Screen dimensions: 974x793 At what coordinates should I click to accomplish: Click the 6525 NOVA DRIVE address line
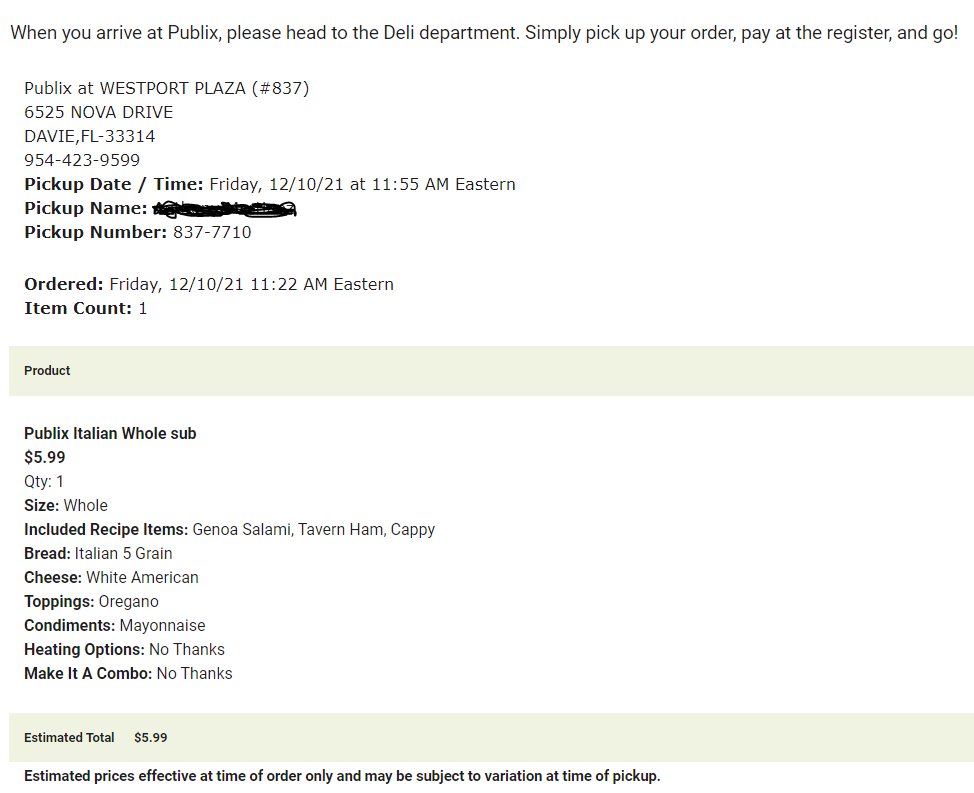pyautogui.click(x=99, y=112)
